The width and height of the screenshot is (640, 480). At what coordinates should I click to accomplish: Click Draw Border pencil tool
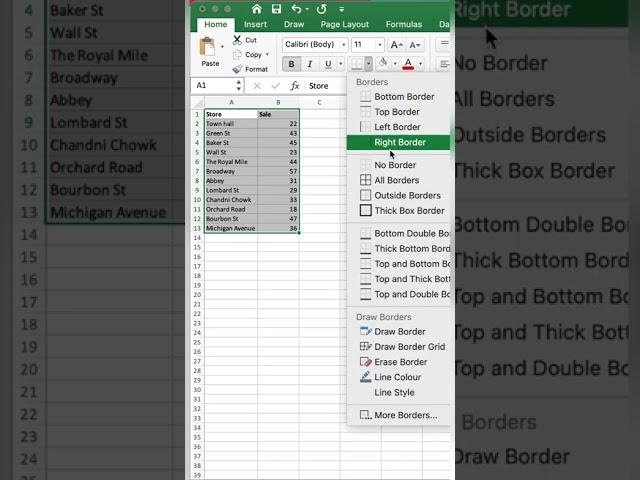pyautogui.click(x=398, y=331)
